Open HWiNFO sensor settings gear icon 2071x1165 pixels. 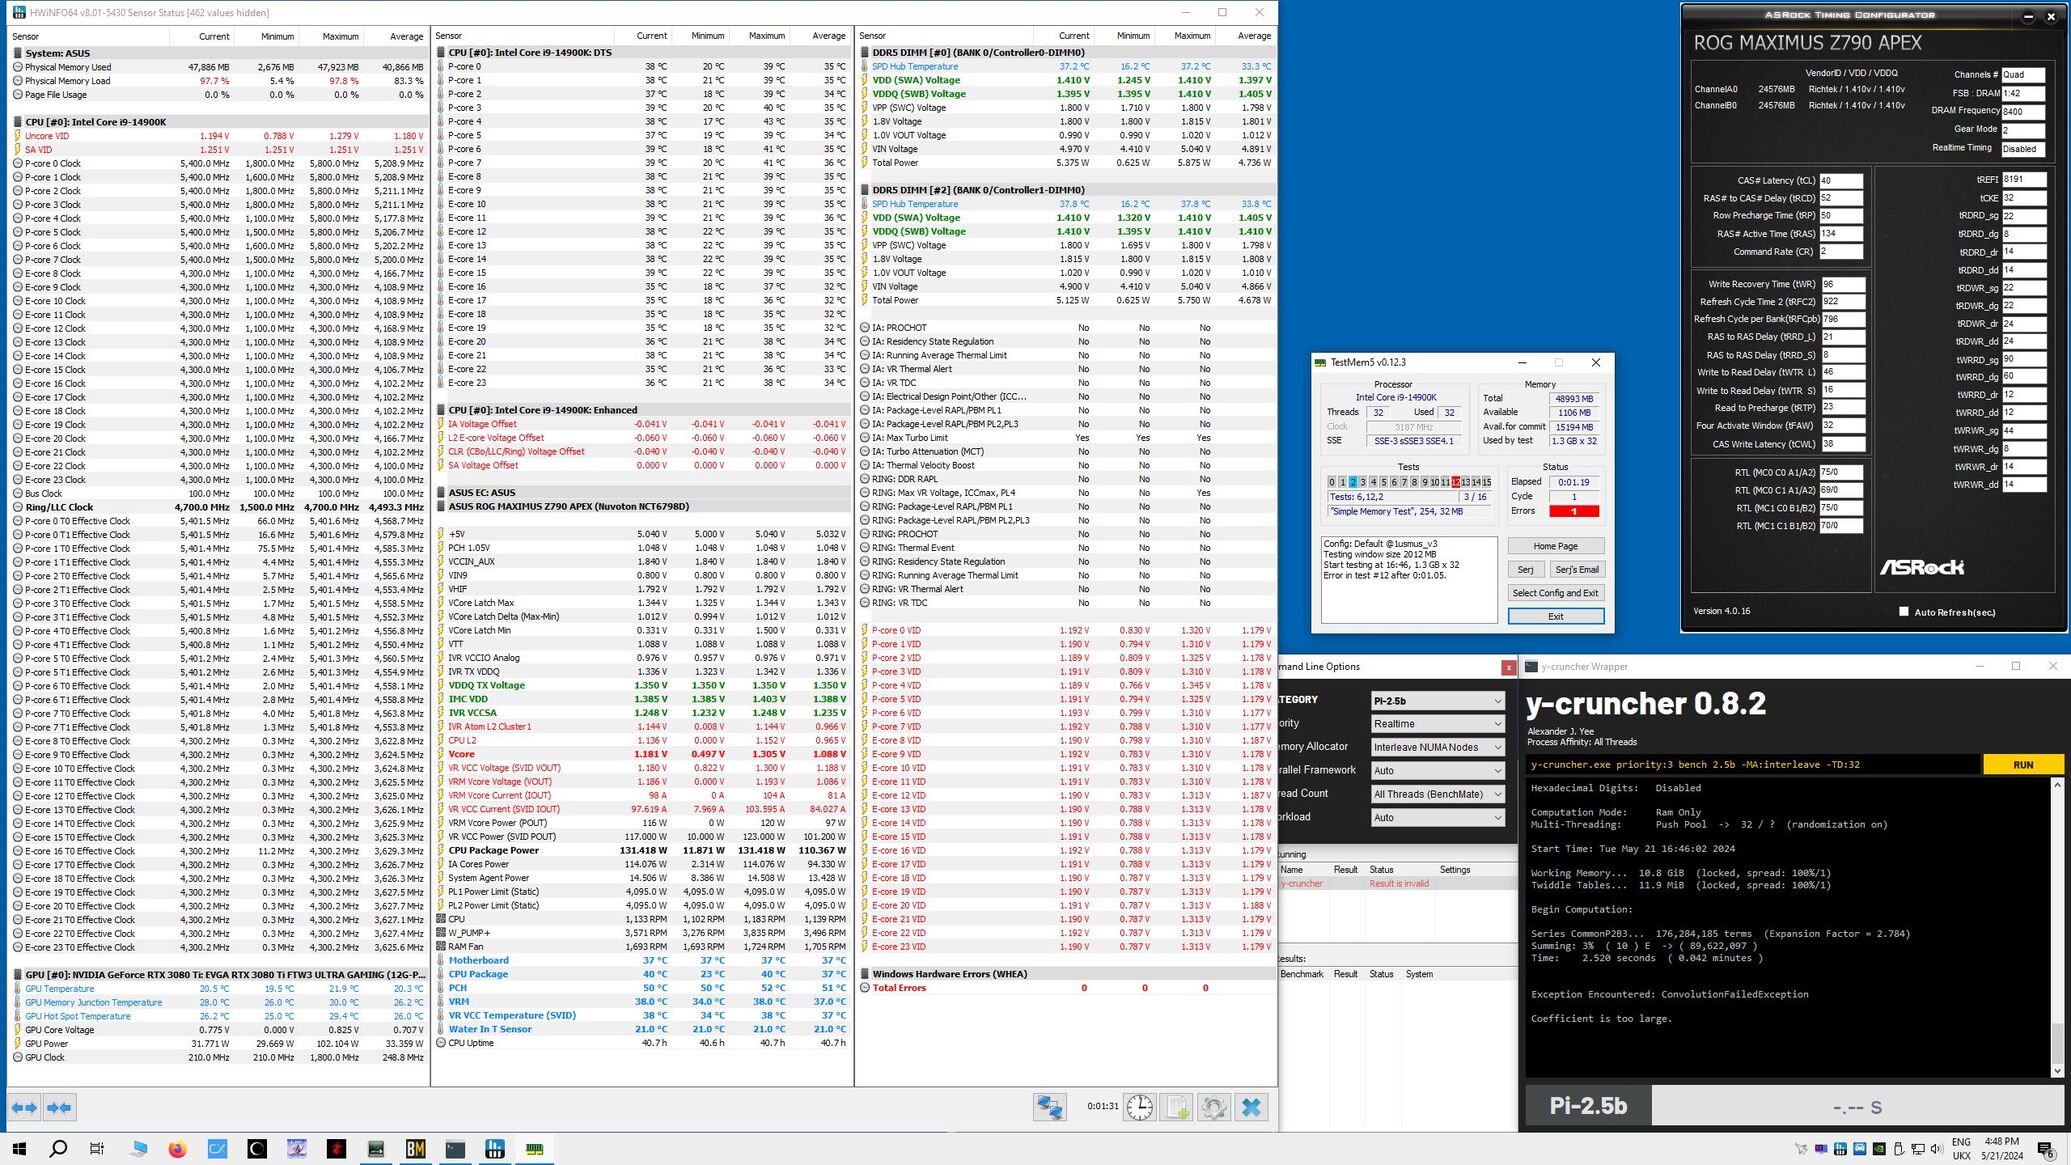pos(1214,1107)
